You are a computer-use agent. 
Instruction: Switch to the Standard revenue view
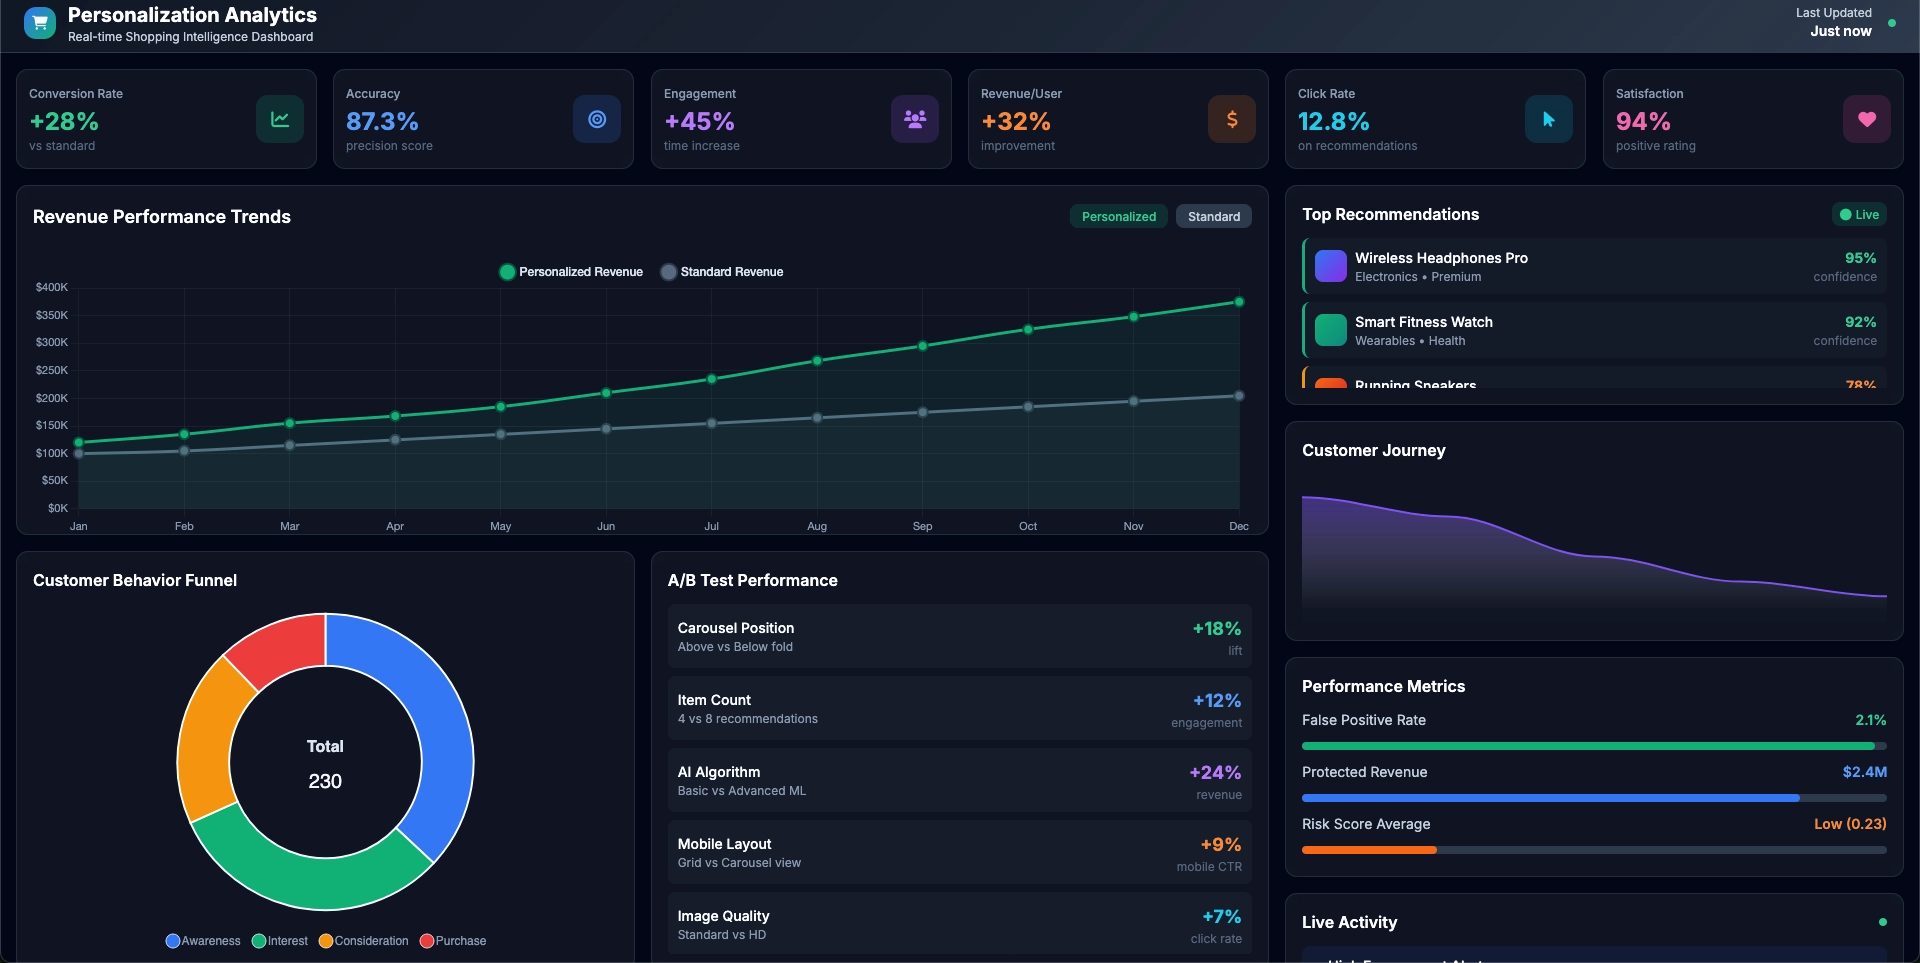click(x=1213, y=216)
